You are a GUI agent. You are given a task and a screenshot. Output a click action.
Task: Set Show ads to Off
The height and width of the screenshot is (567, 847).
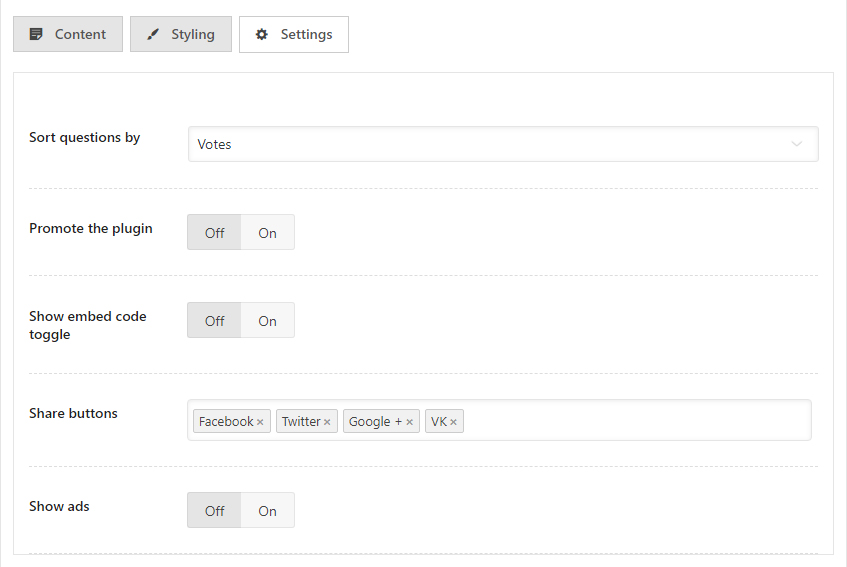215,511
